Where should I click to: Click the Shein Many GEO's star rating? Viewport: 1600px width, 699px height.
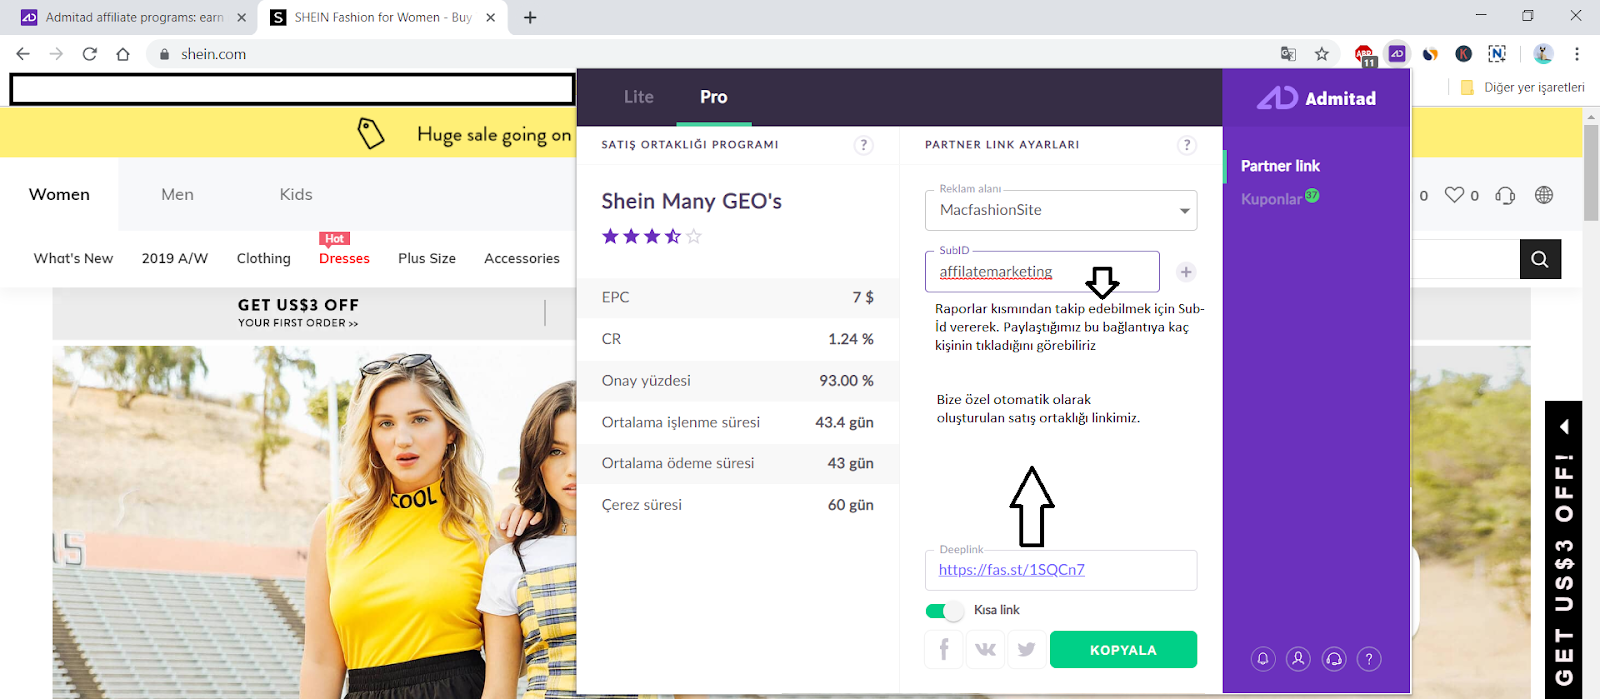[x=652, y=236]
